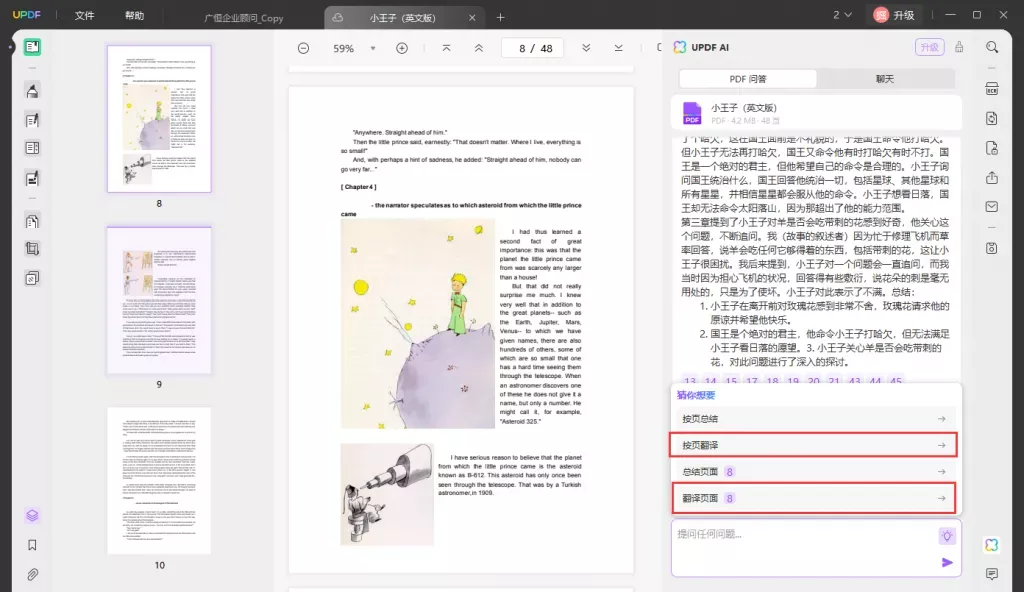Open the page layout view tool in the sidebar

tap(32, 148)
